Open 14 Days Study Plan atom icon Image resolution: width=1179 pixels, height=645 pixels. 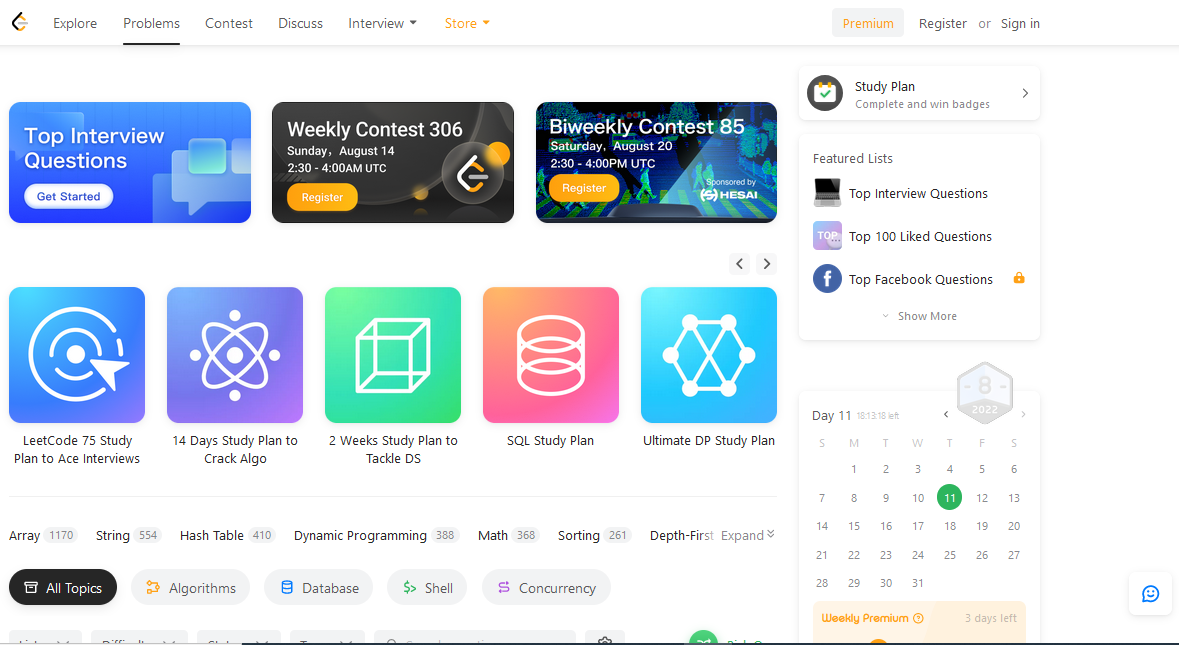pyautogui.click(x=235, y=355)
